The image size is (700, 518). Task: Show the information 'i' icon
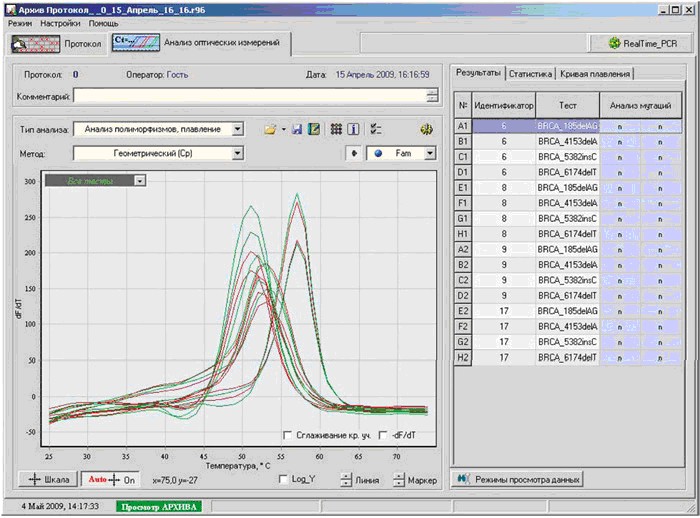click(x=353, y=130)
